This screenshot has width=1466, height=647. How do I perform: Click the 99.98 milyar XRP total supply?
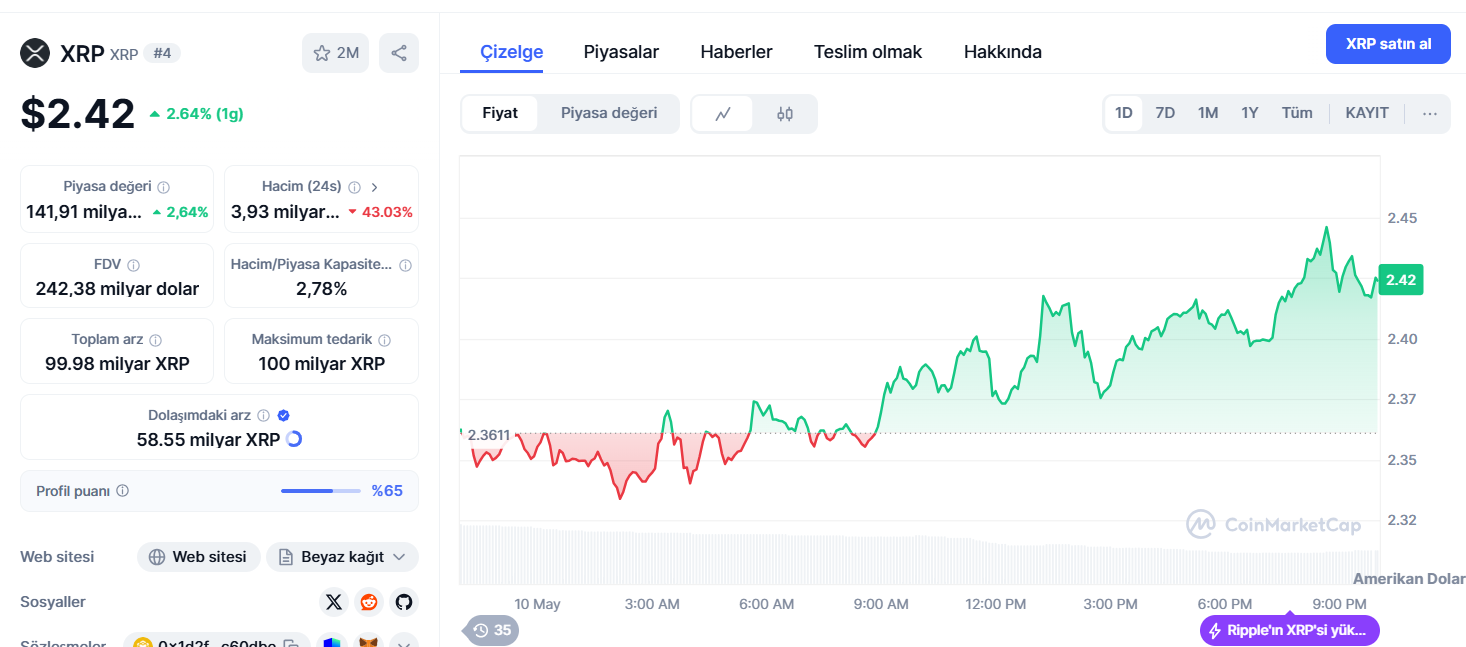(x=117, y=364)
